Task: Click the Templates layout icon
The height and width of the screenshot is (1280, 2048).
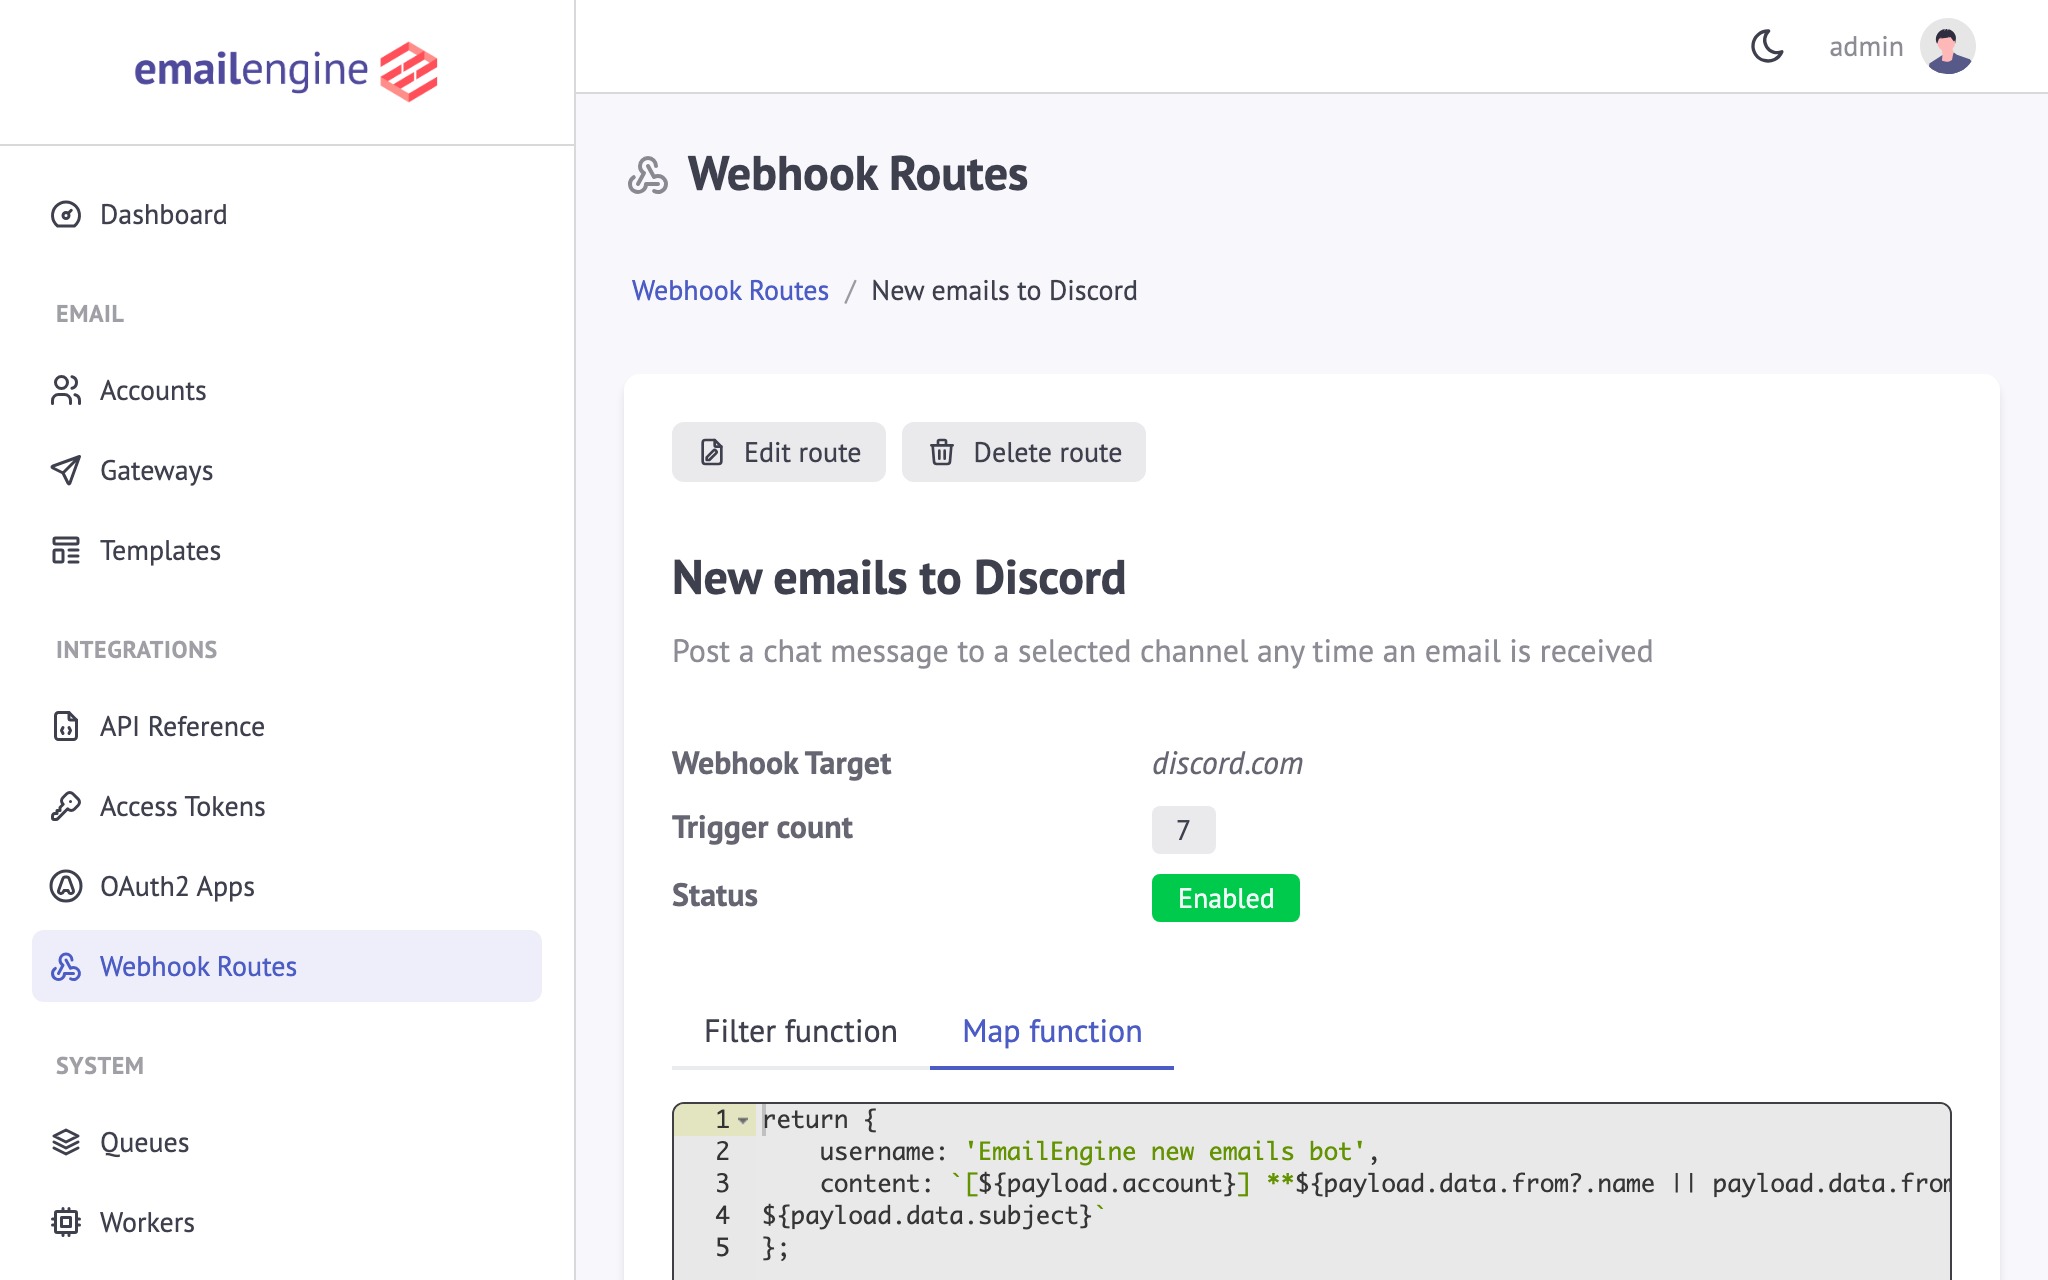Action: click(66, 550)
